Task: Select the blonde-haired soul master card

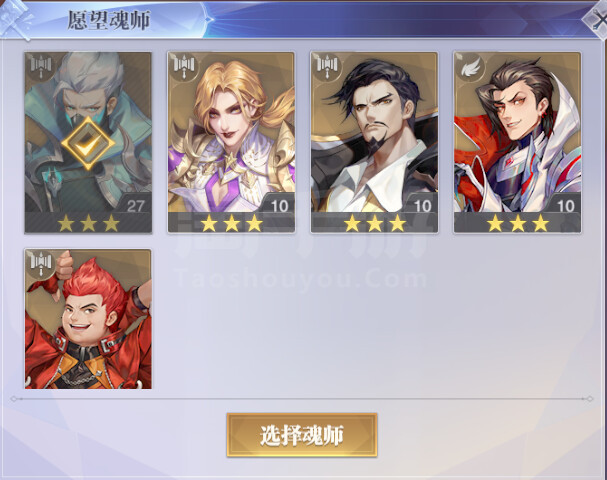Action: pyautogui.click(x=231, y=142)
